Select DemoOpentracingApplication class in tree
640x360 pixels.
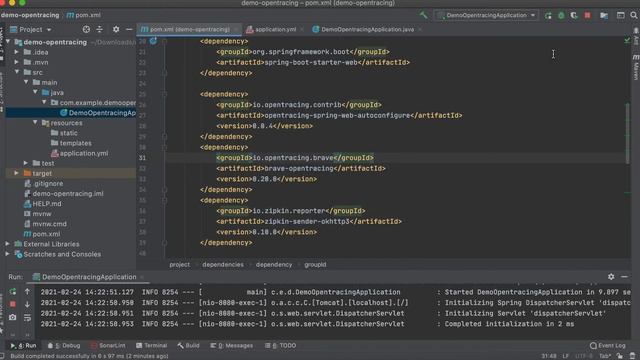click(x=98, y=113)
